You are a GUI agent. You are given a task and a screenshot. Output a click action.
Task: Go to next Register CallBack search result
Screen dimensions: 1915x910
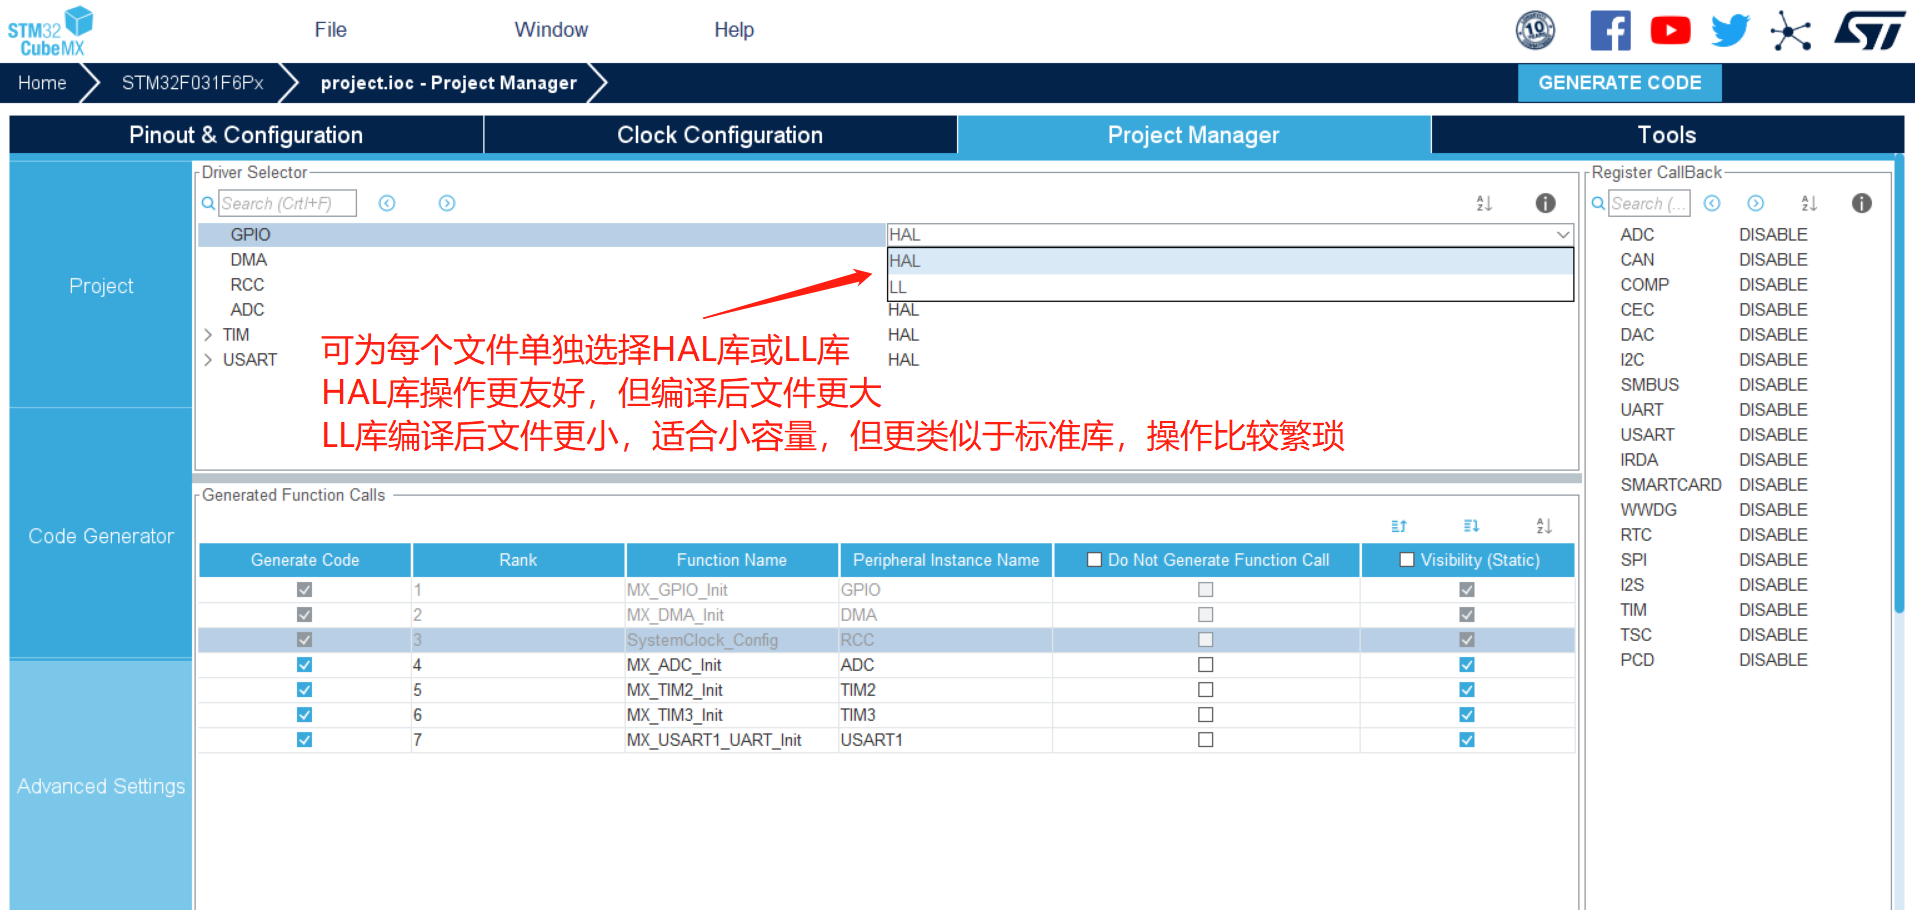1756,203
